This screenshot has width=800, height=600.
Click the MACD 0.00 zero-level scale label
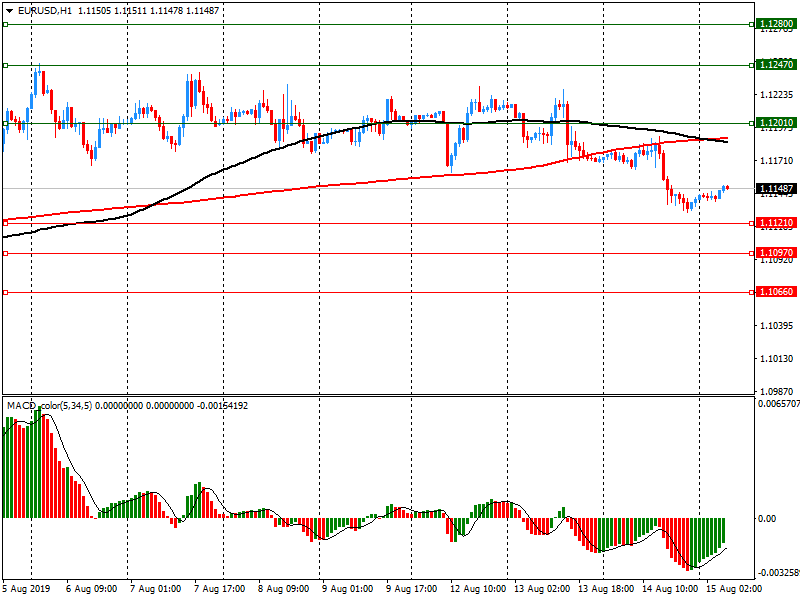pos(767,519)
